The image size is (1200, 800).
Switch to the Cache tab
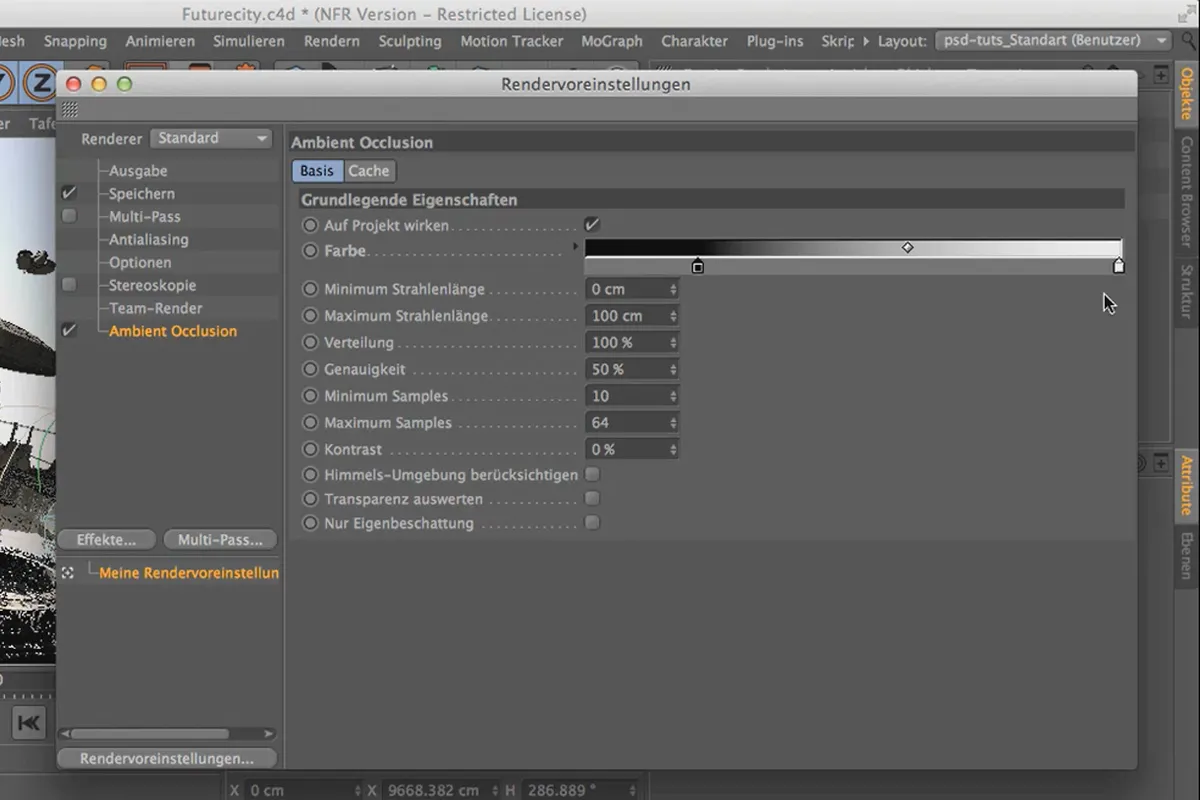click(x=369, y=171)
